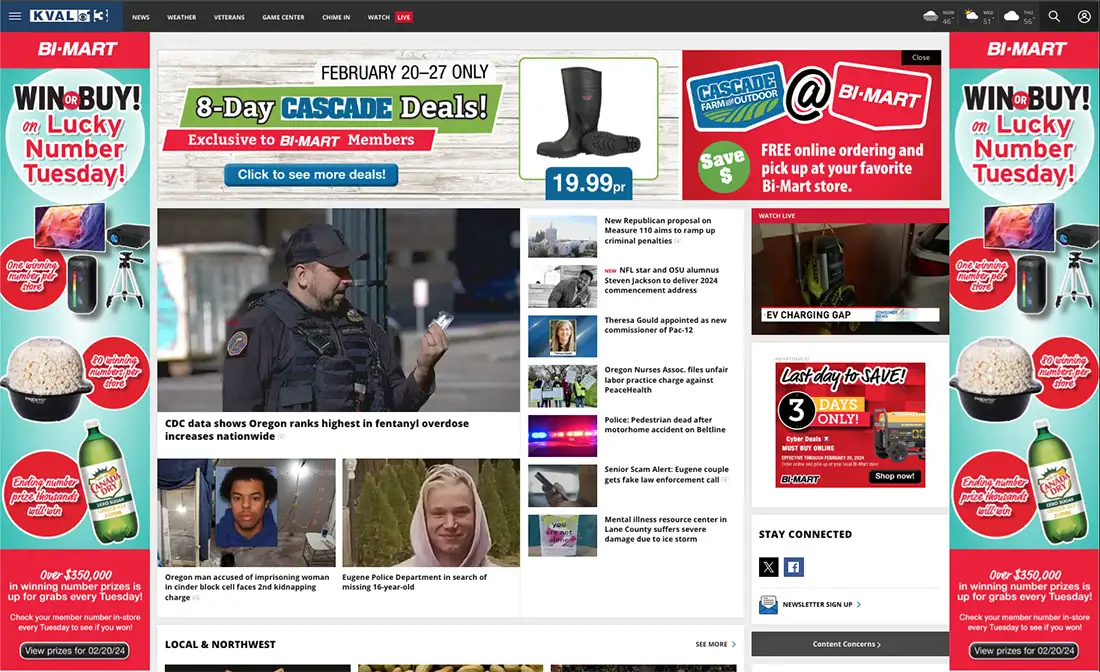Open the hamburger menu icon
The image size is (1100, 672).
[x=15, y=16]
